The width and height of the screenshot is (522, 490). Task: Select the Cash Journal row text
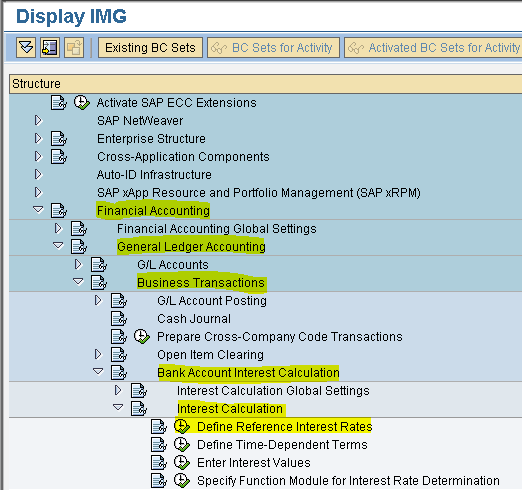(194, 319)
